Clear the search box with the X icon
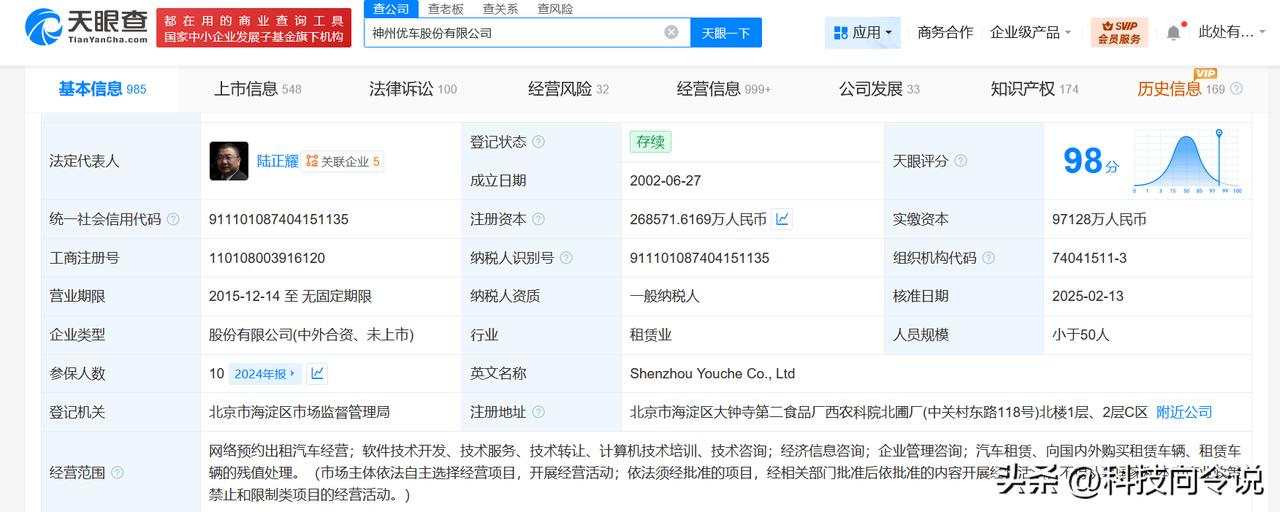The image size is (1280, 512). 671,32
